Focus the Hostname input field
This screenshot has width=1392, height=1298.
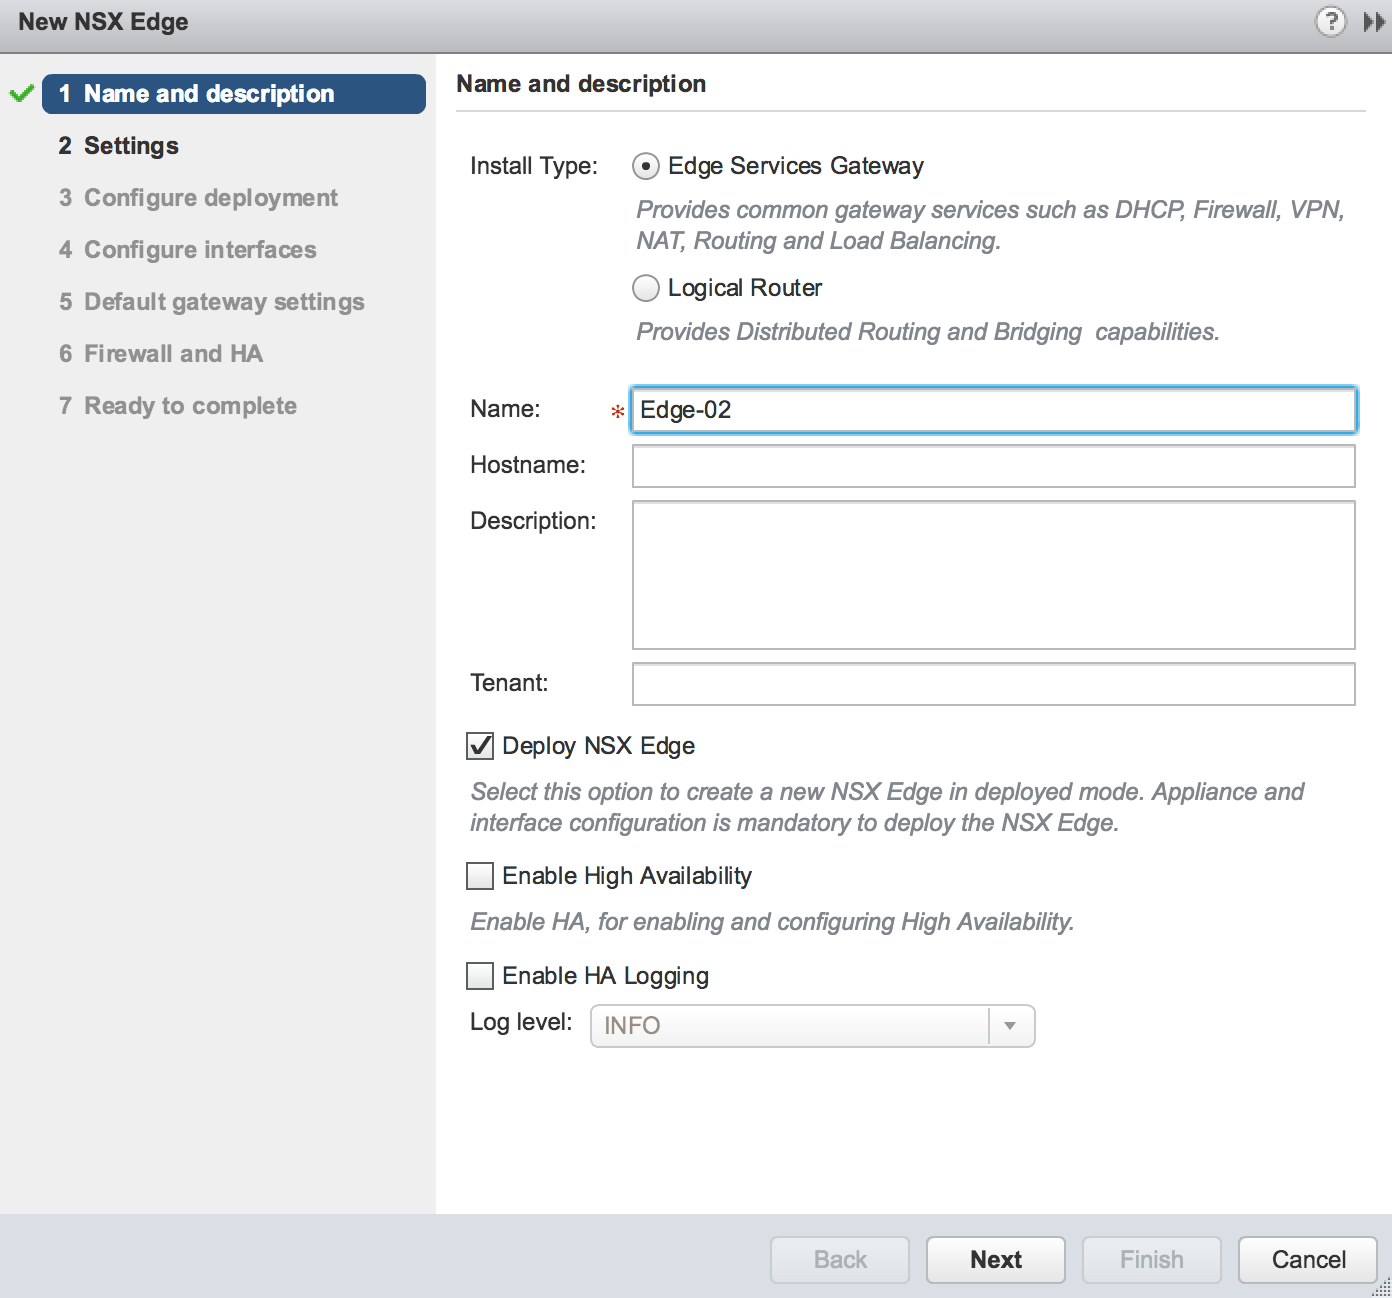[x=993, y=466]
